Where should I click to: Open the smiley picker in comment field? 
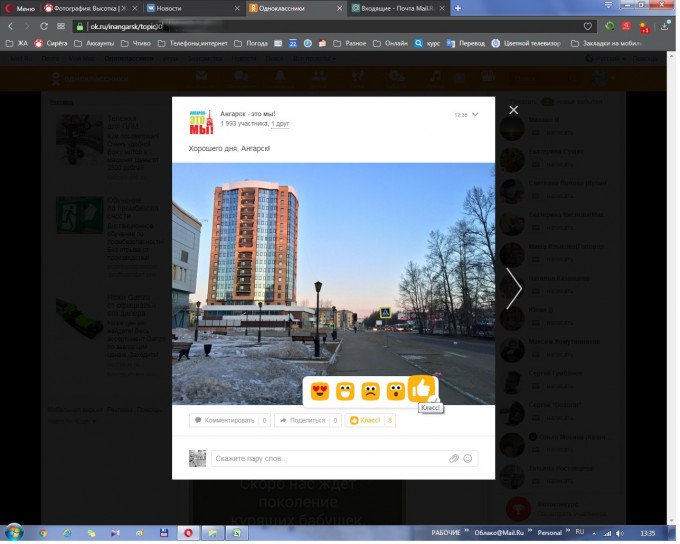click(x=468, y=458)
